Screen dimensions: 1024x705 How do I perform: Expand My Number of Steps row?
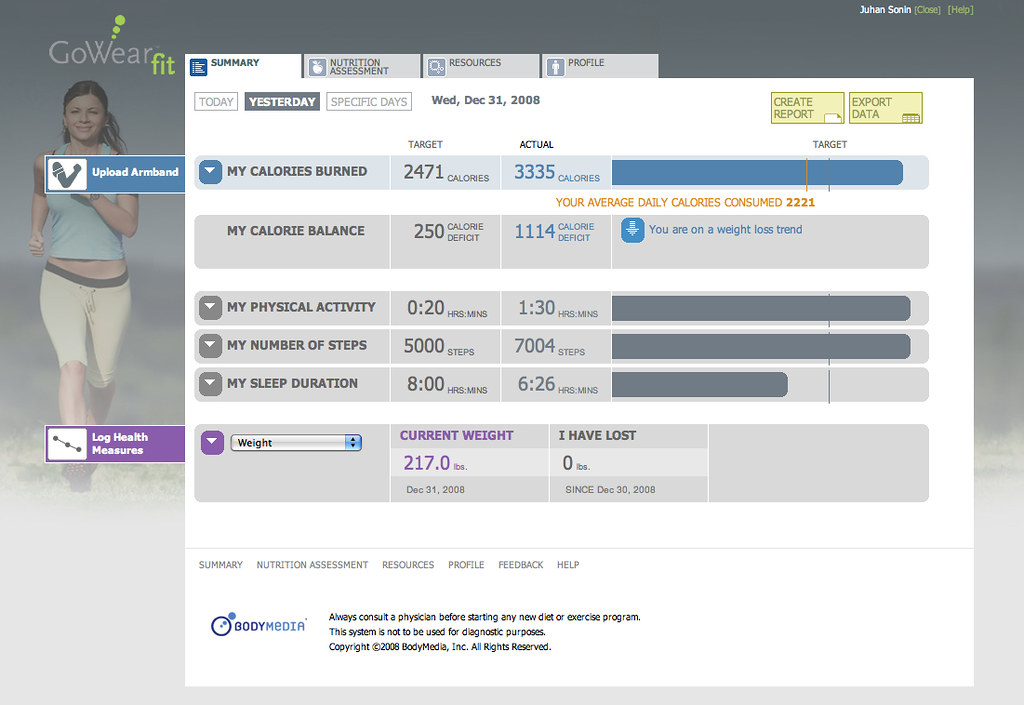210,346
